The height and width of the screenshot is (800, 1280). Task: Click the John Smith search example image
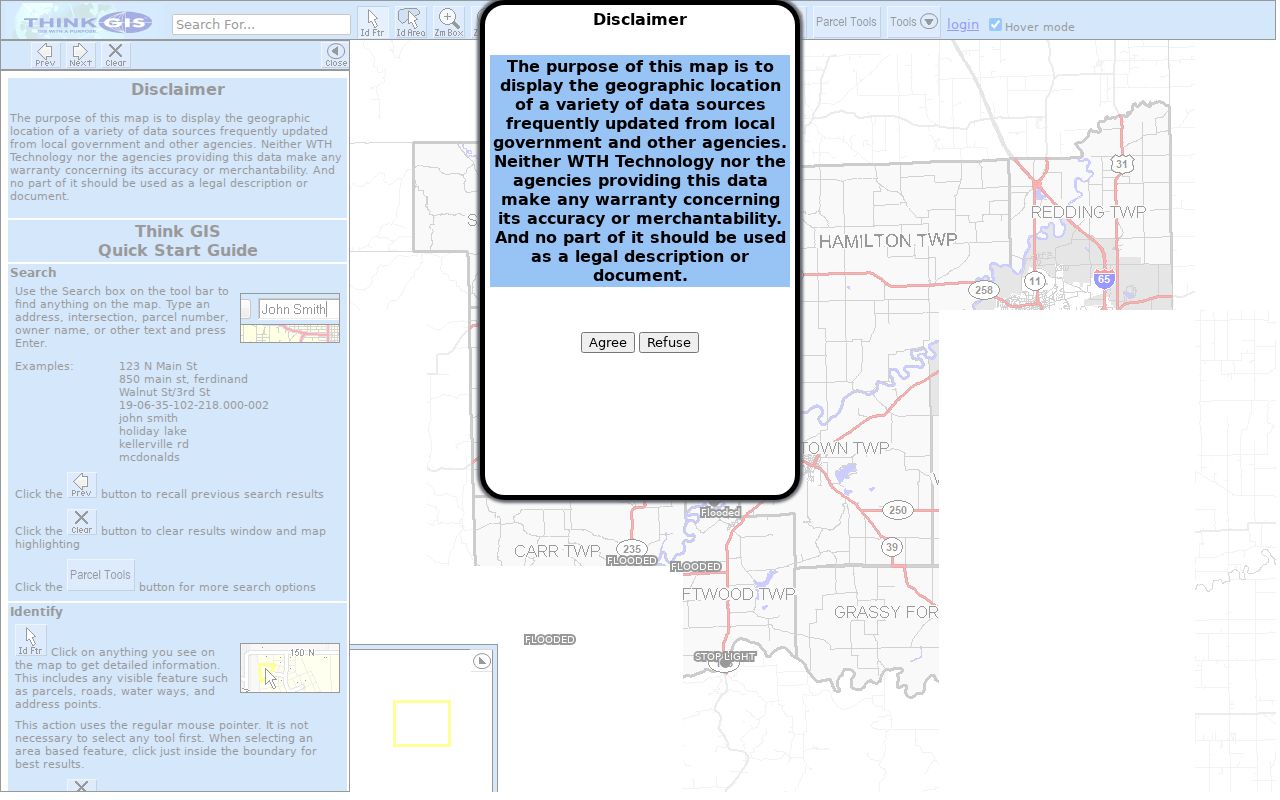point(290,319)
